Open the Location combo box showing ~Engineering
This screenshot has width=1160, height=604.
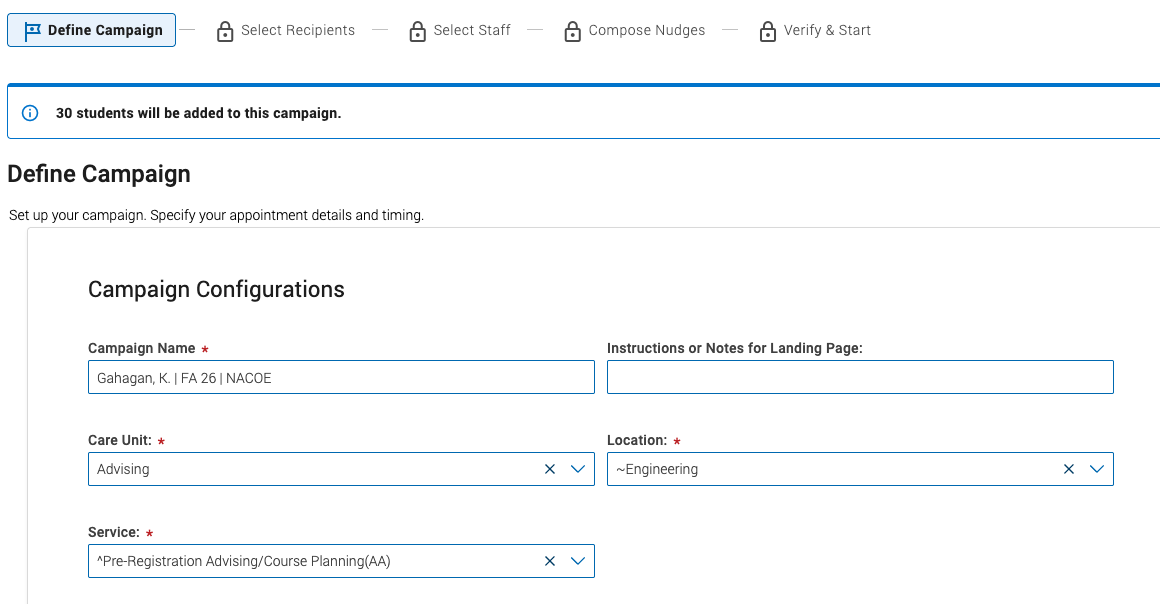860,469
